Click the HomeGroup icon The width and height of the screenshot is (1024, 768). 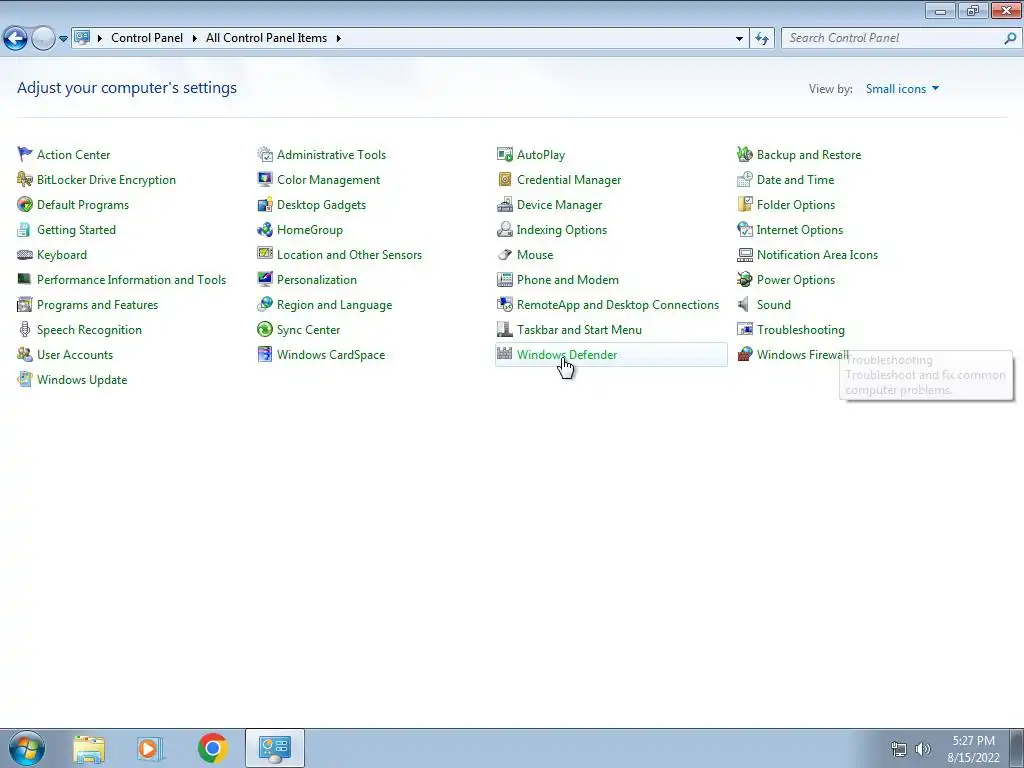(264, 229)
